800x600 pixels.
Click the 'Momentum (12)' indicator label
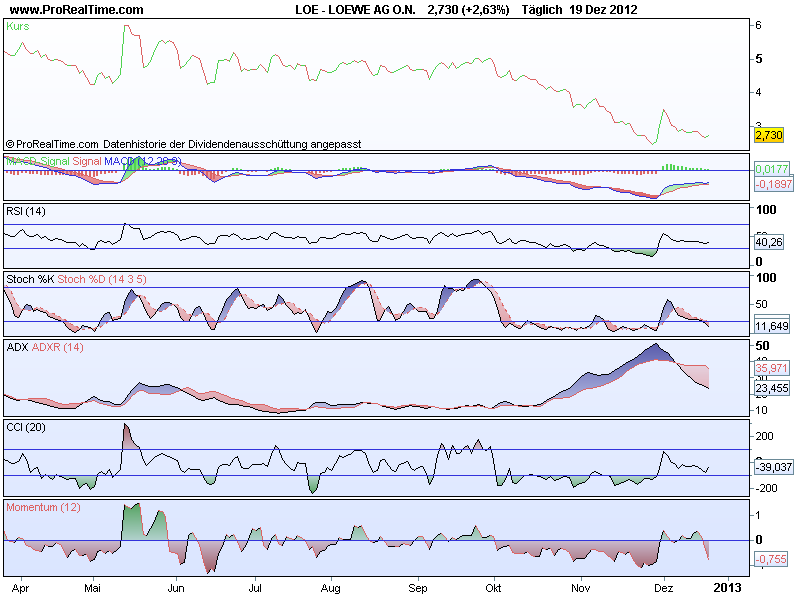43,507
